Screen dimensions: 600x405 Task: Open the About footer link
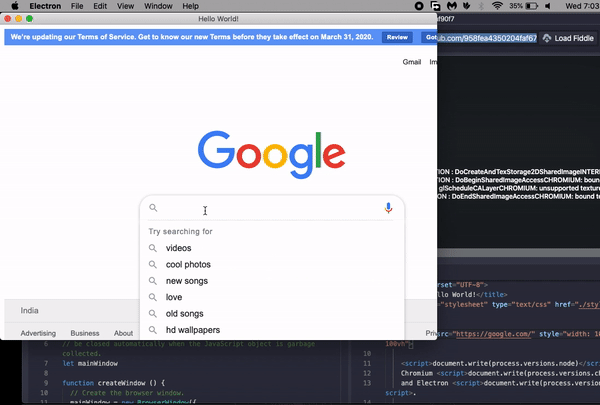tap(123, 333)
